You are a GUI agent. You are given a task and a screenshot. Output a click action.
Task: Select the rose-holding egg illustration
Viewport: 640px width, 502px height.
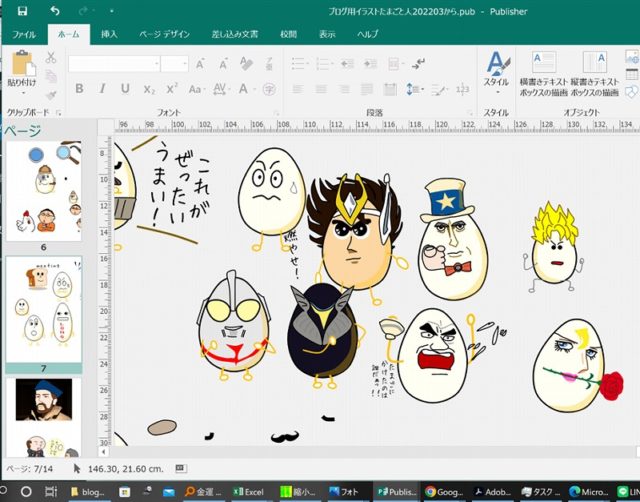(x=576, y=366)
